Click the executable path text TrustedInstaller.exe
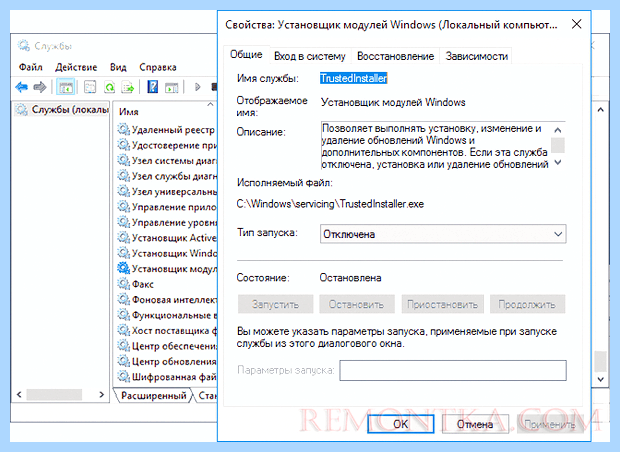This screenshot has width=620, height=452. point(330,204)
